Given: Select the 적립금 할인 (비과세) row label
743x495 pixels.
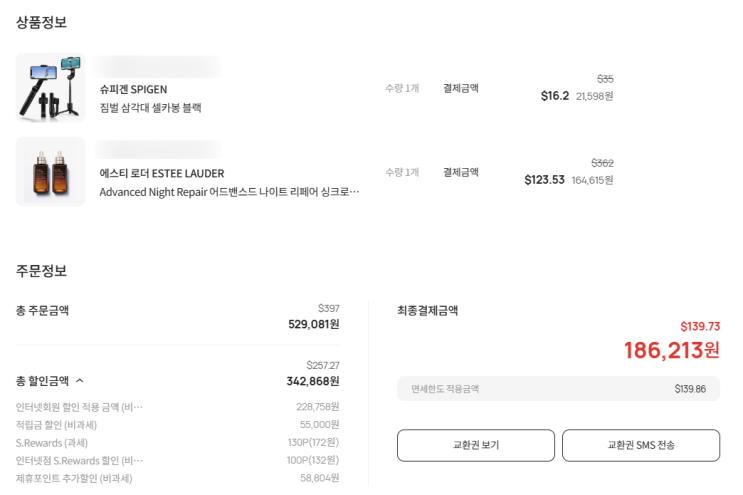Looking at the screenshot, I should click(x=56, y=425).
